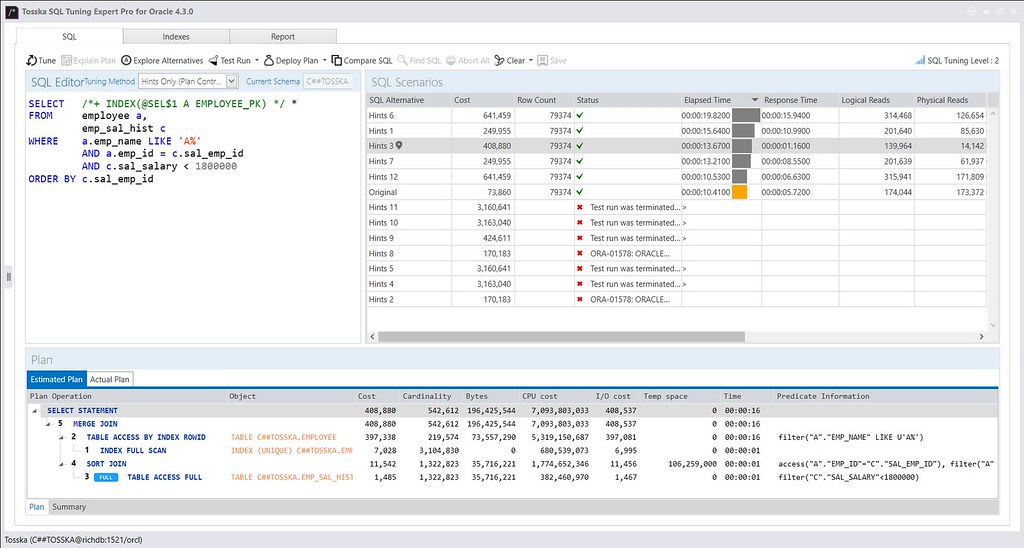
Task: Collapse the MERGE JOIN plan node
Action: 47,424
